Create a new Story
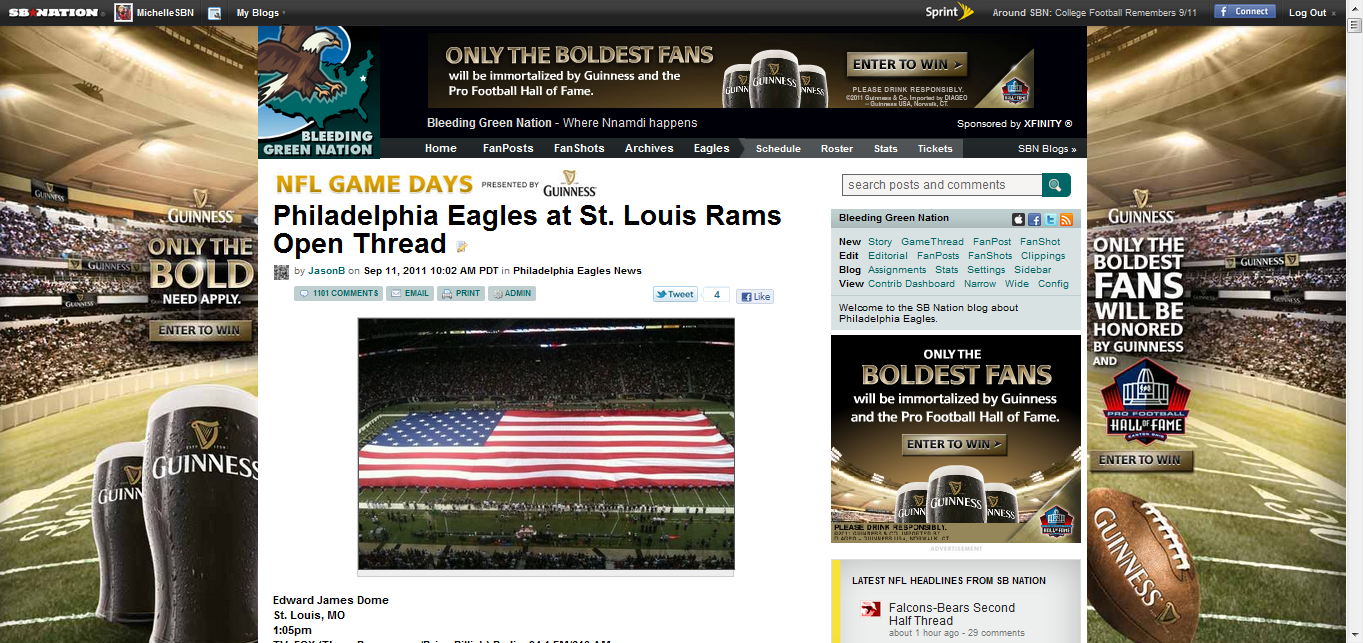The width and height of the screenshot is (1363, 643). [880, 242]
